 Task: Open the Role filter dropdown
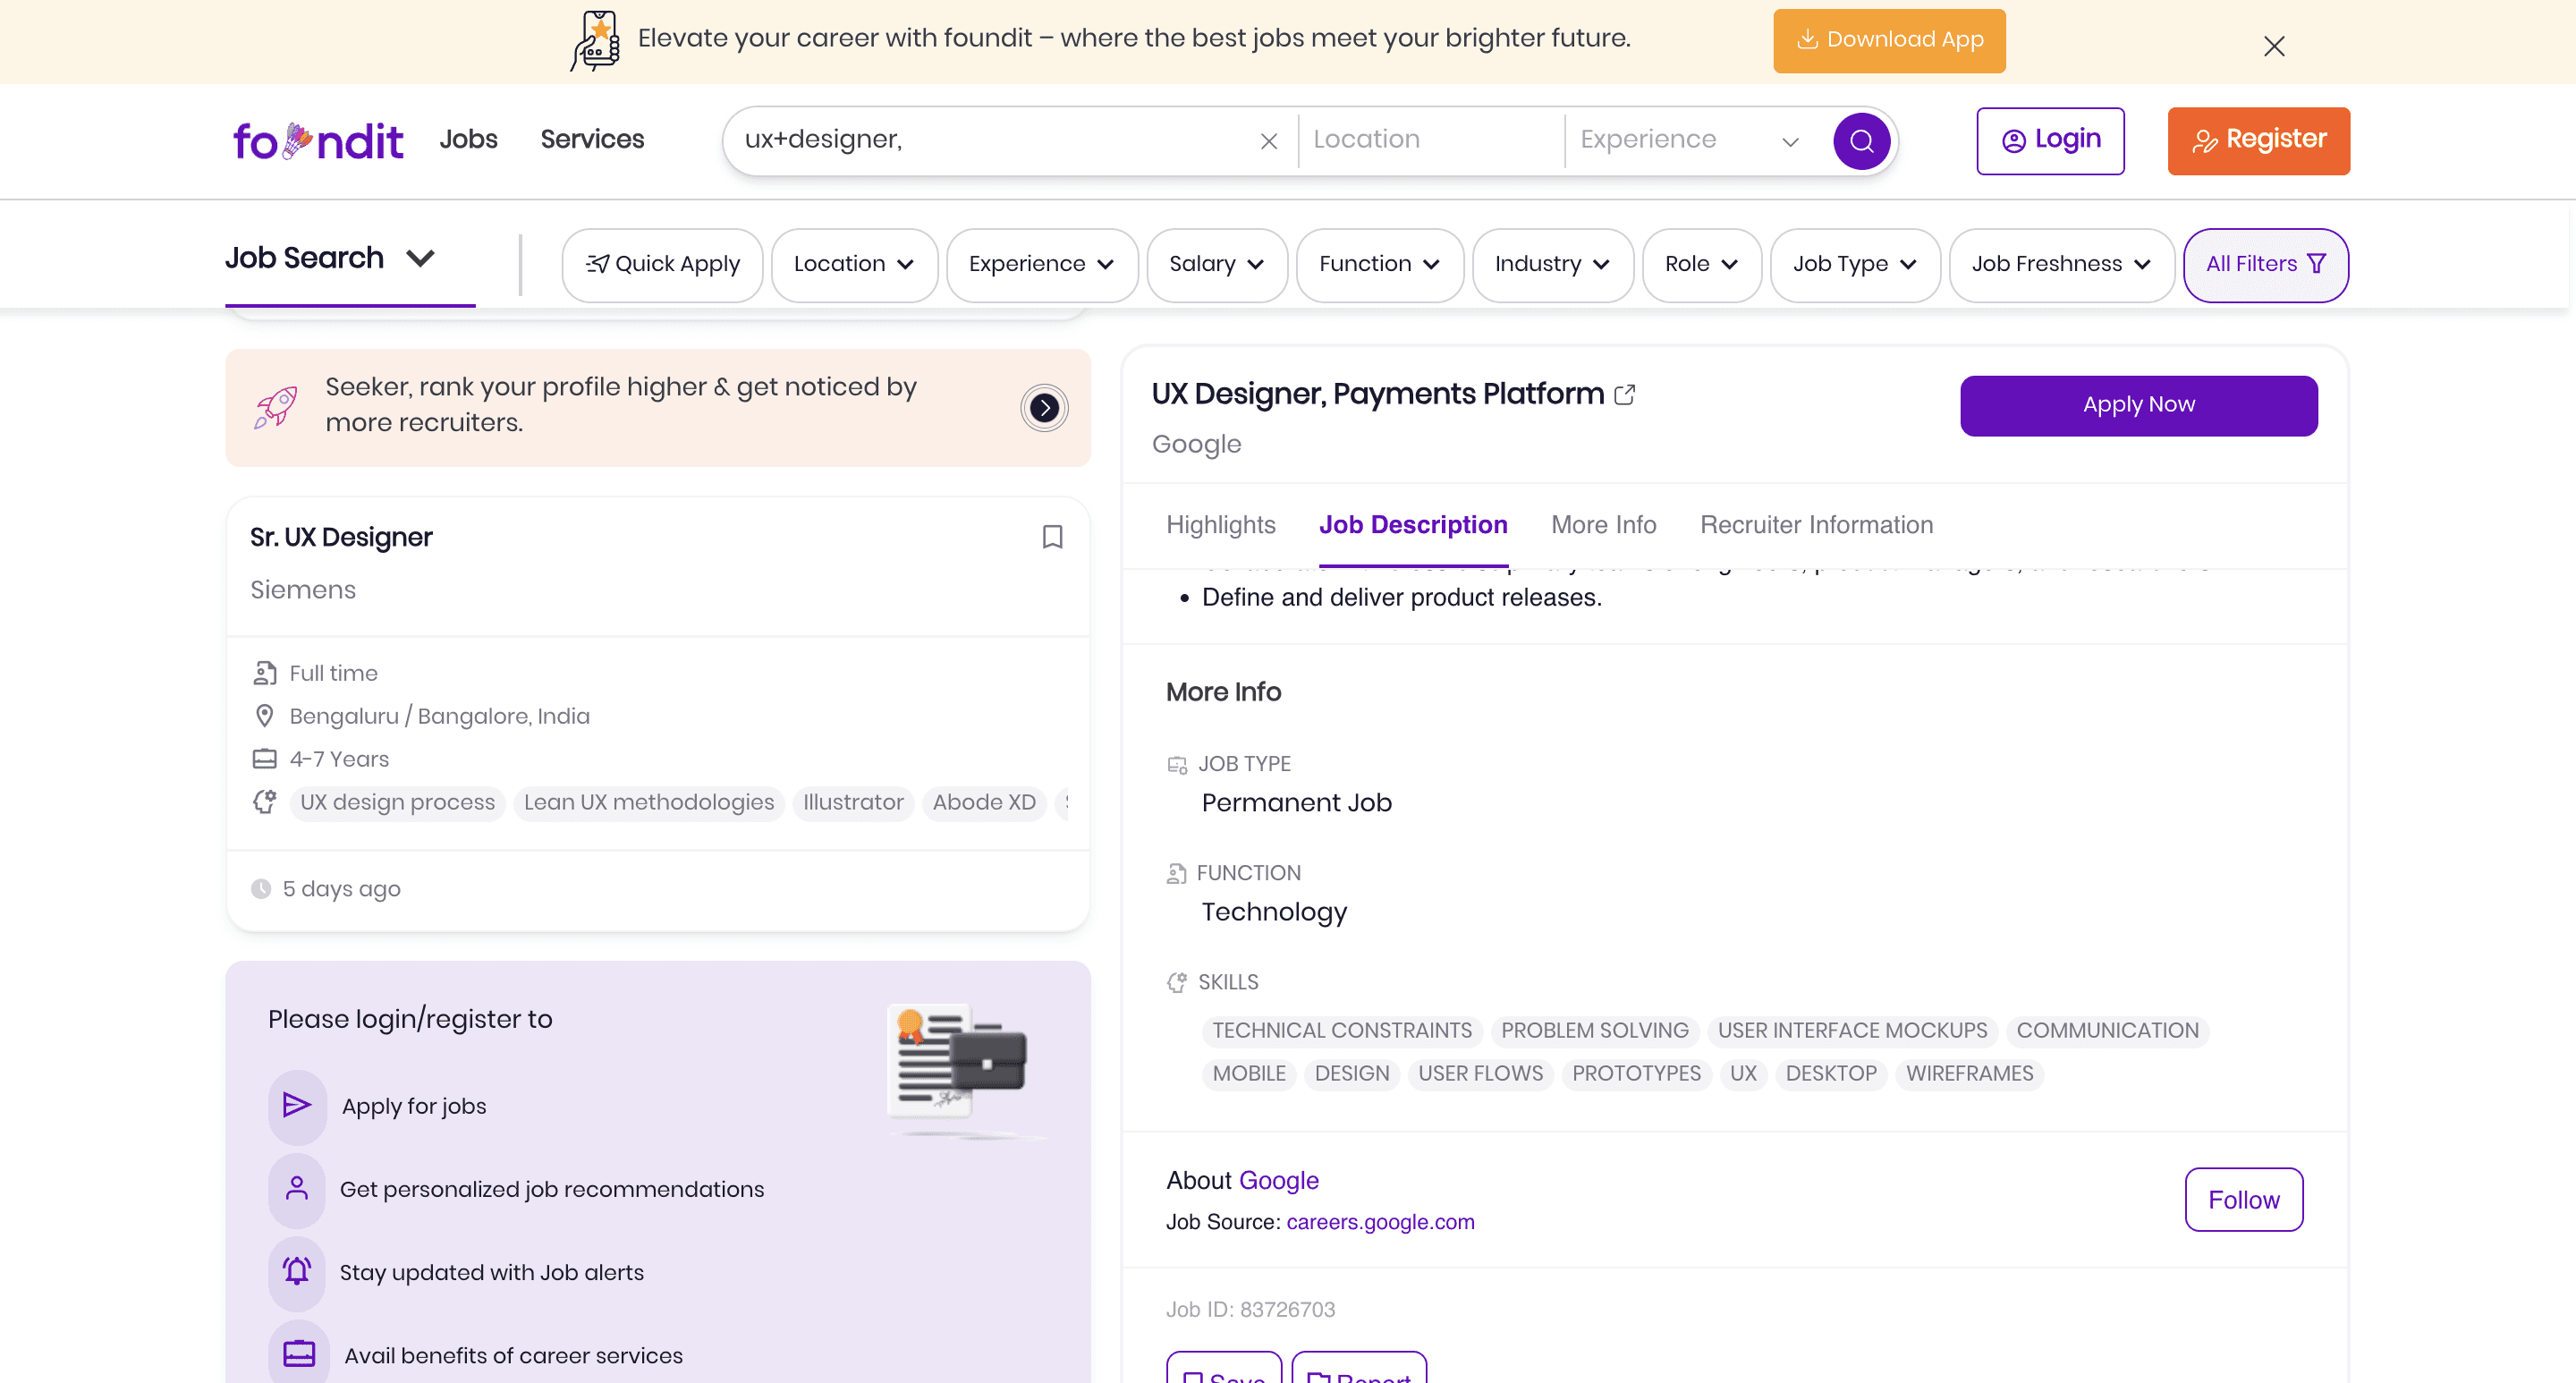[1702, 265]
